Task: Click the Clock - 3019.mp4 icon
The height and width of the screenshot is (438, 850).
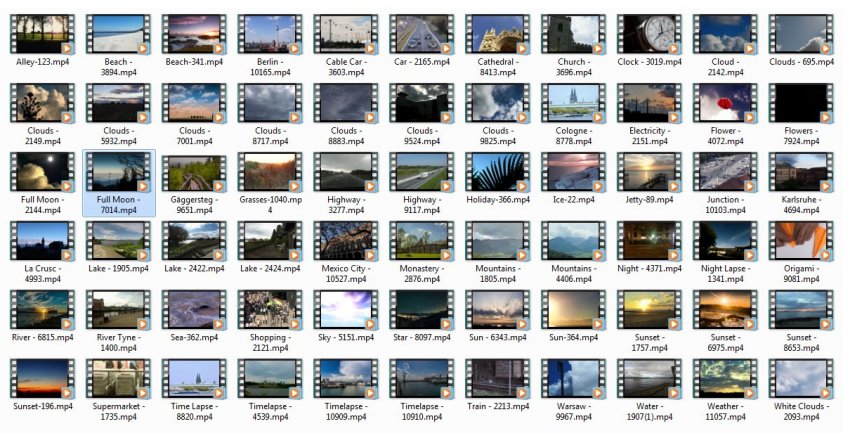Action: click(649, 35)
